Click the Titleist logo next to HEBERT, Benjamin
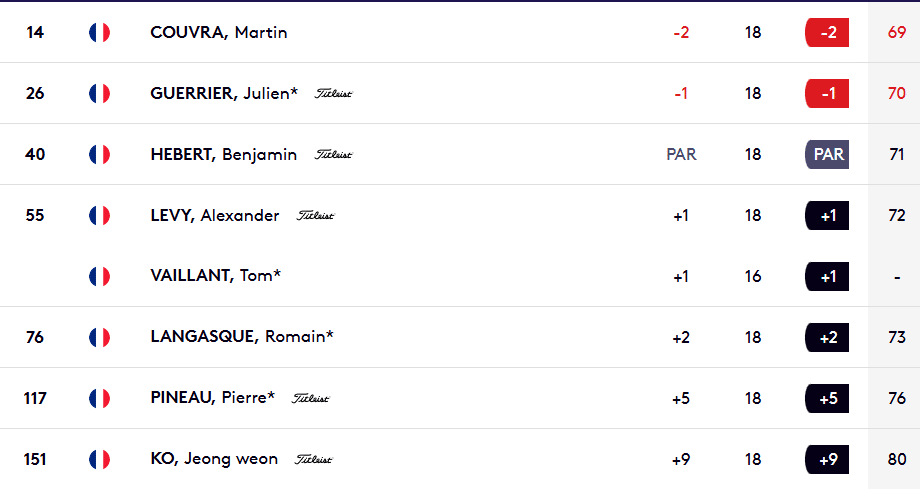Image resolution: width=920 pixels, height=489 pixels. (333, 154)
